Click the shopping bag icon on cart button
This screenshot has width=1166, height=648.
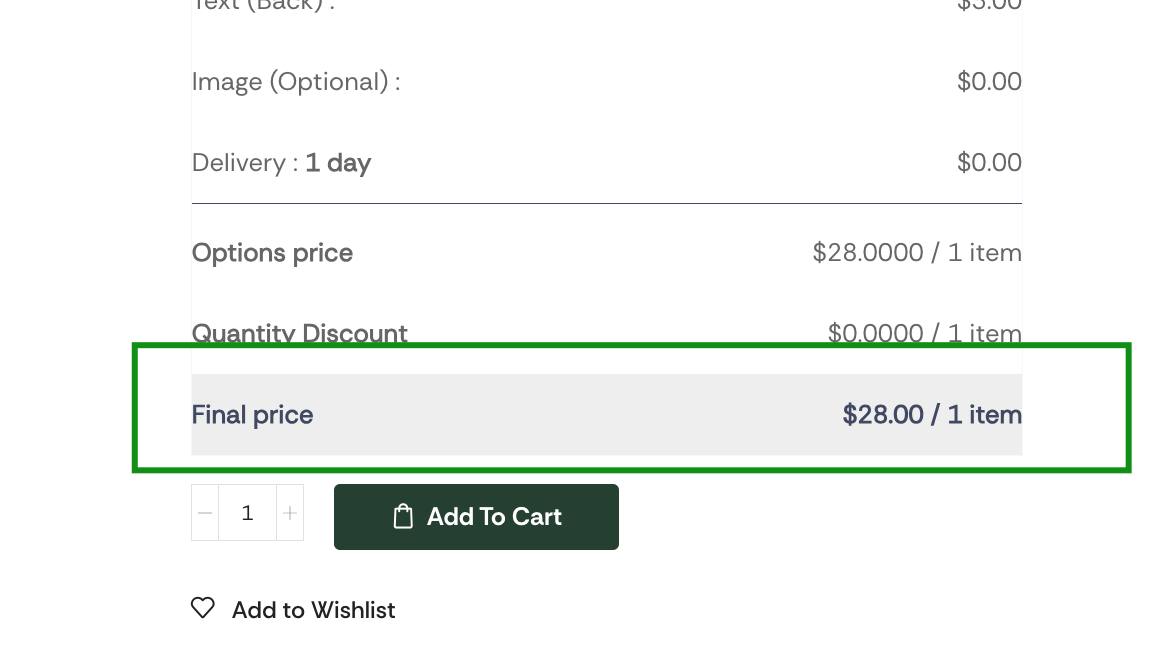[x=403, y=516]
